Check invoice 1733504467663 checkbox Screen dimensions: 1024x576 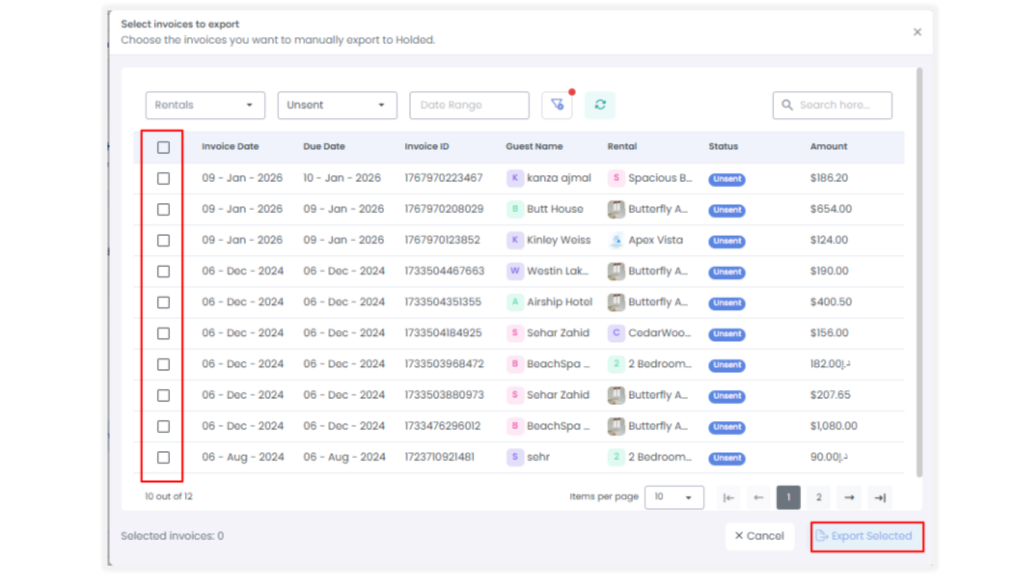pyautogui.click(x=163, y=272)
